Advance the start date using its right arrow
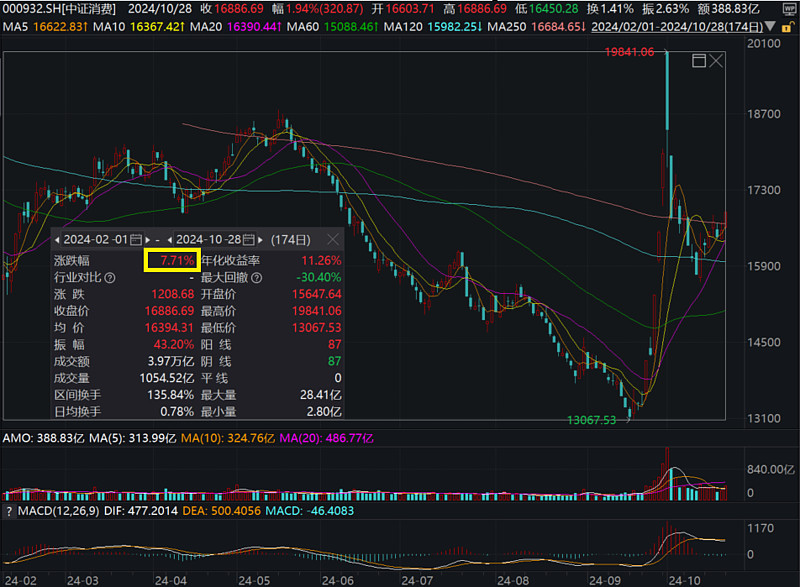The width and height of the screenshot is (800, 587). pyautogui.click(x=147, y=240)
